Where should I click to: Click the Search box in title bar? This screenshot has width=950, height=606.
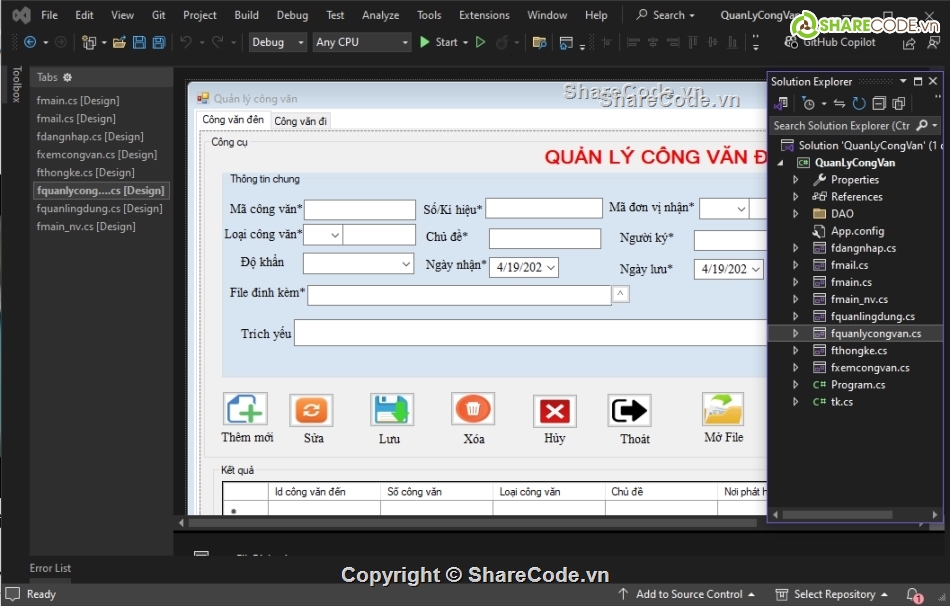click(x=666, y=15)
